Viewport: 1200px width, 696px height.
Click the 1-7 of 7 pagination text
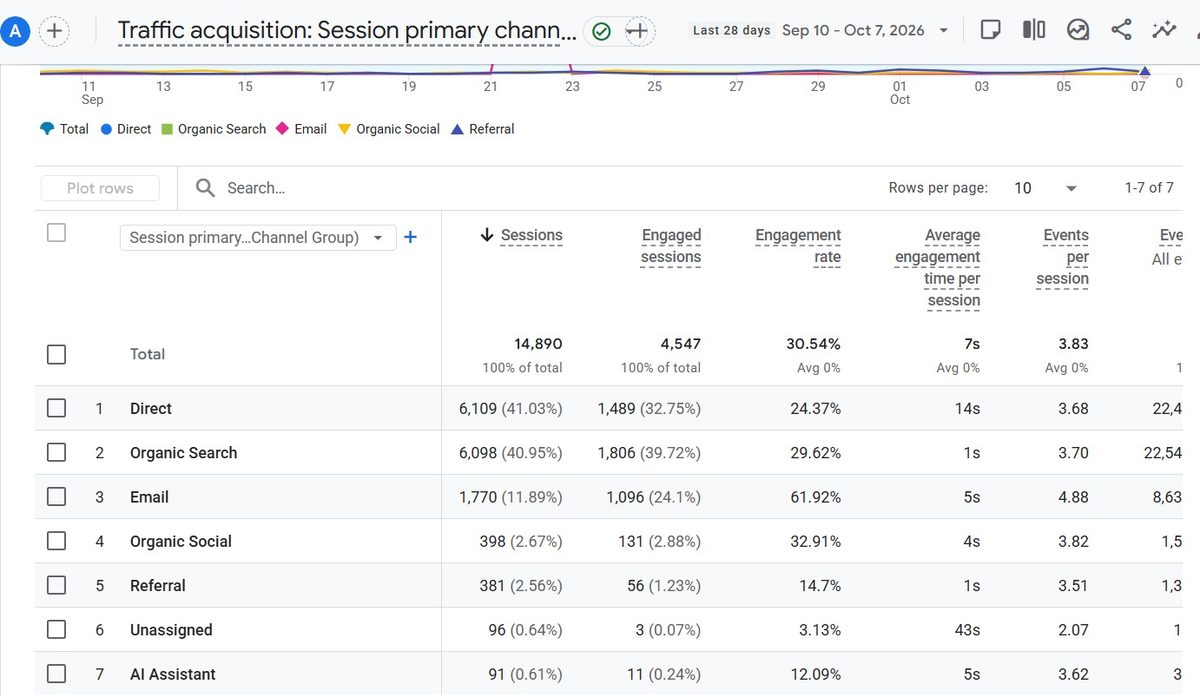point(1149,188)
